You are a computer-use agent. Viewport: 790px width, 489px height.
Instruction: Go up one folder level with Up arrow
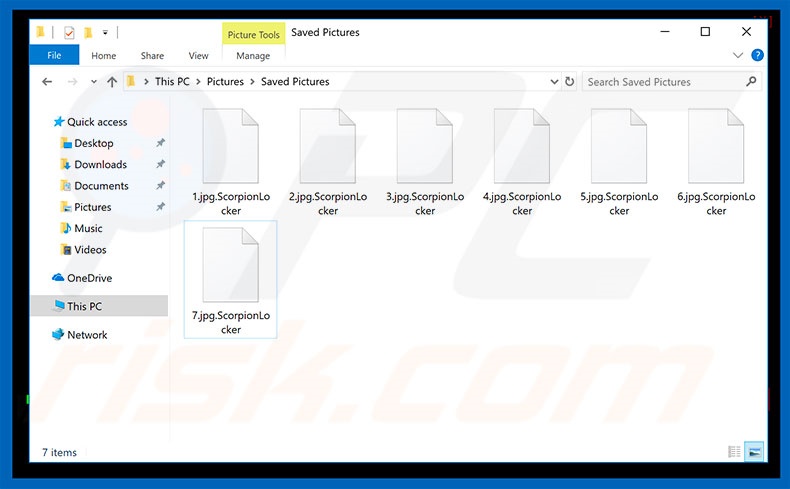pos(112,82)
